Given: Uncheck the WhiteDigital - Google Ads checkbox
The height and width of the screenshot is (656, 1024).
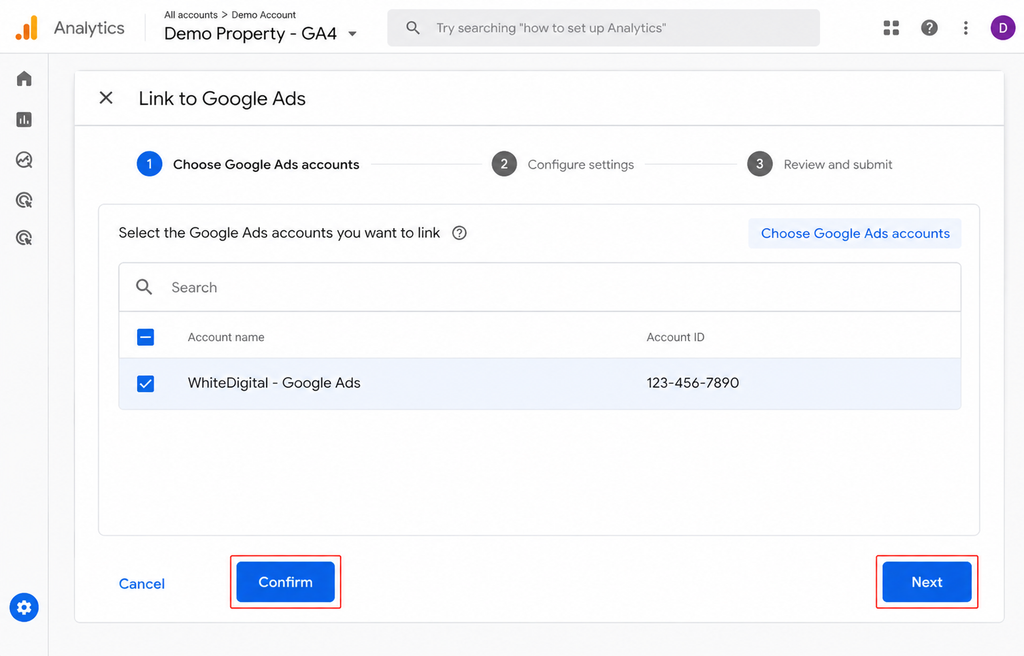Looking at the screenshot, I should pos(146,384).
